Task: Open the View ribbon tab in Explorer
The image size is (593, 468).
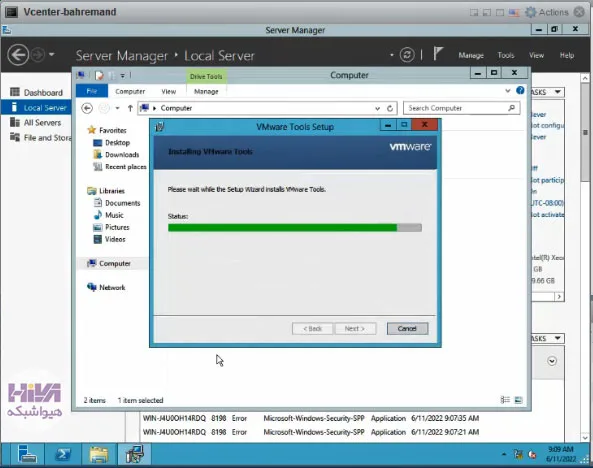Action: pyautogui.click(x=169, y=91)
